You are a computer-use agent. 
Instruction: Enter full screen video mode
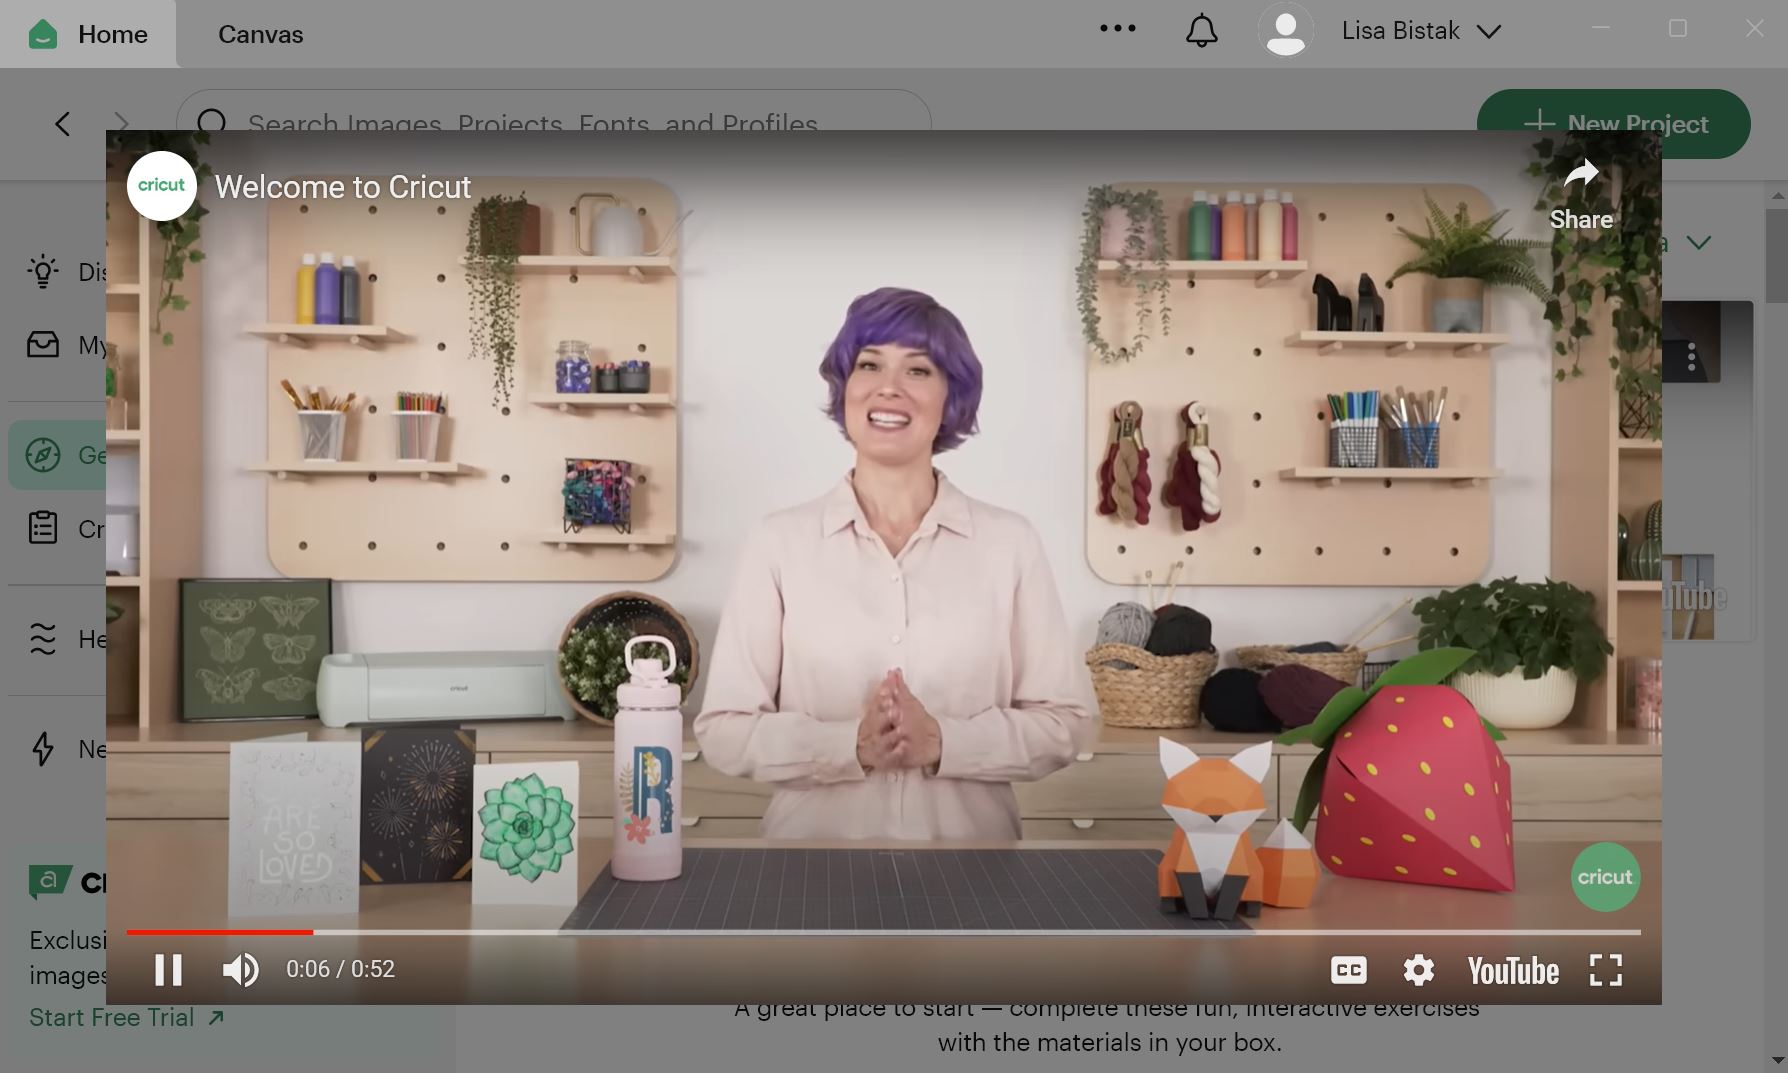(1606, 970)
